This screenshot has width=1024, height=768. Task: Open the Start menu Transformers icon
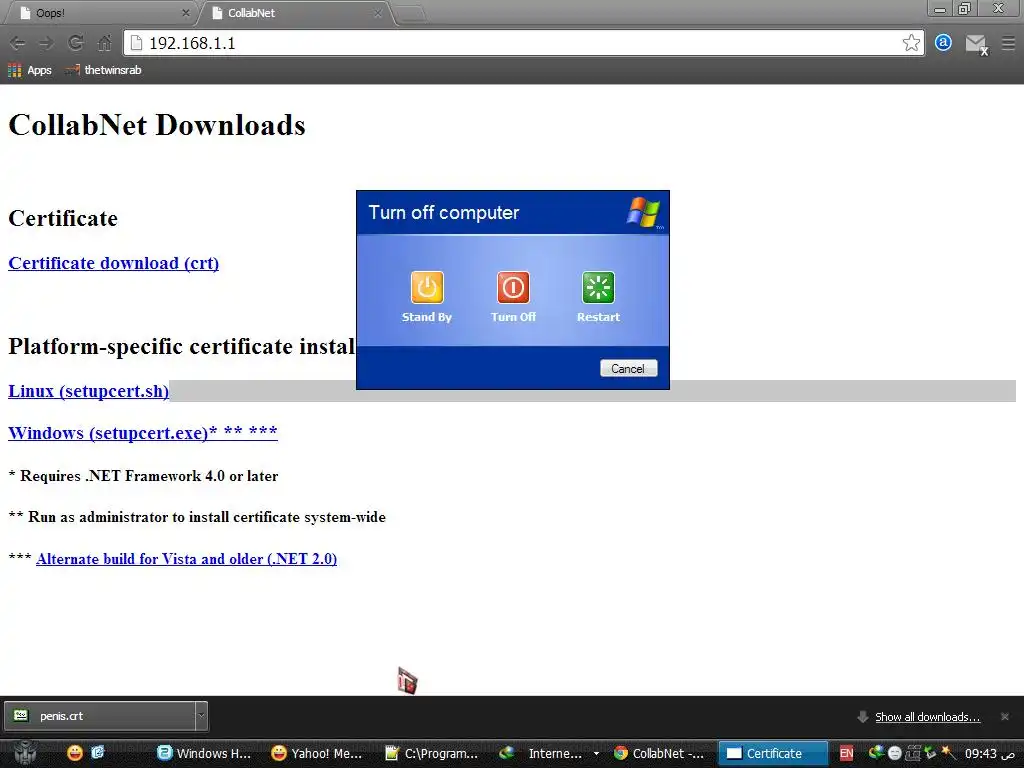25,753
